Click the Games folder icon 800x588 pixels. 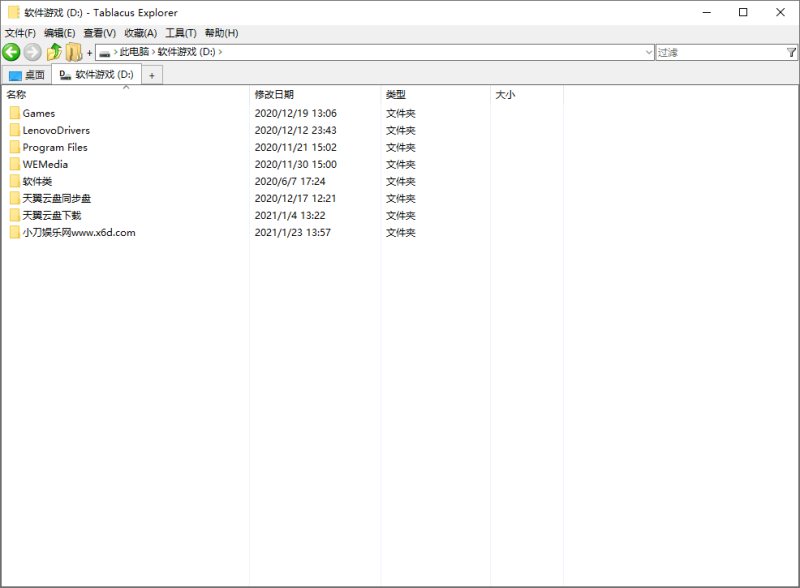(x=15, y=113)
